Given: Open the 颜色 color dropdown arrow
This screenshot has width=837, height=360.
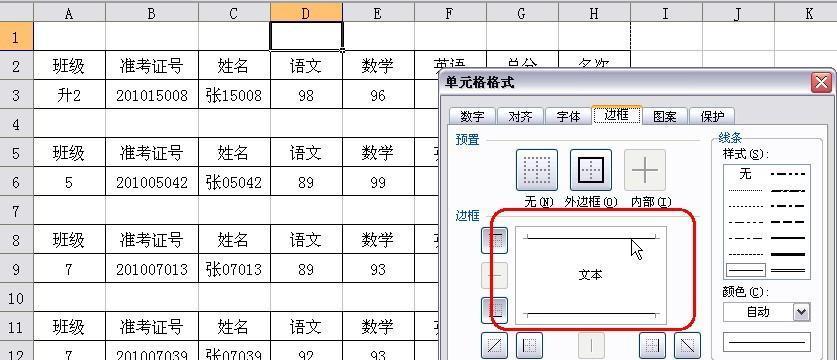Looking at the screenshot, I should [801, 312].
